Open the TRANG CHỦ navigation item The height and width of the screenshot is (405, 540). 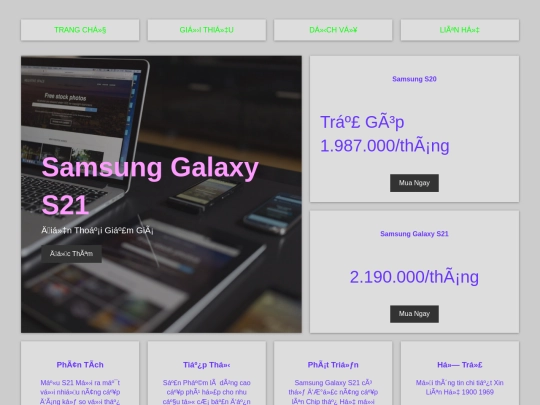80,30
